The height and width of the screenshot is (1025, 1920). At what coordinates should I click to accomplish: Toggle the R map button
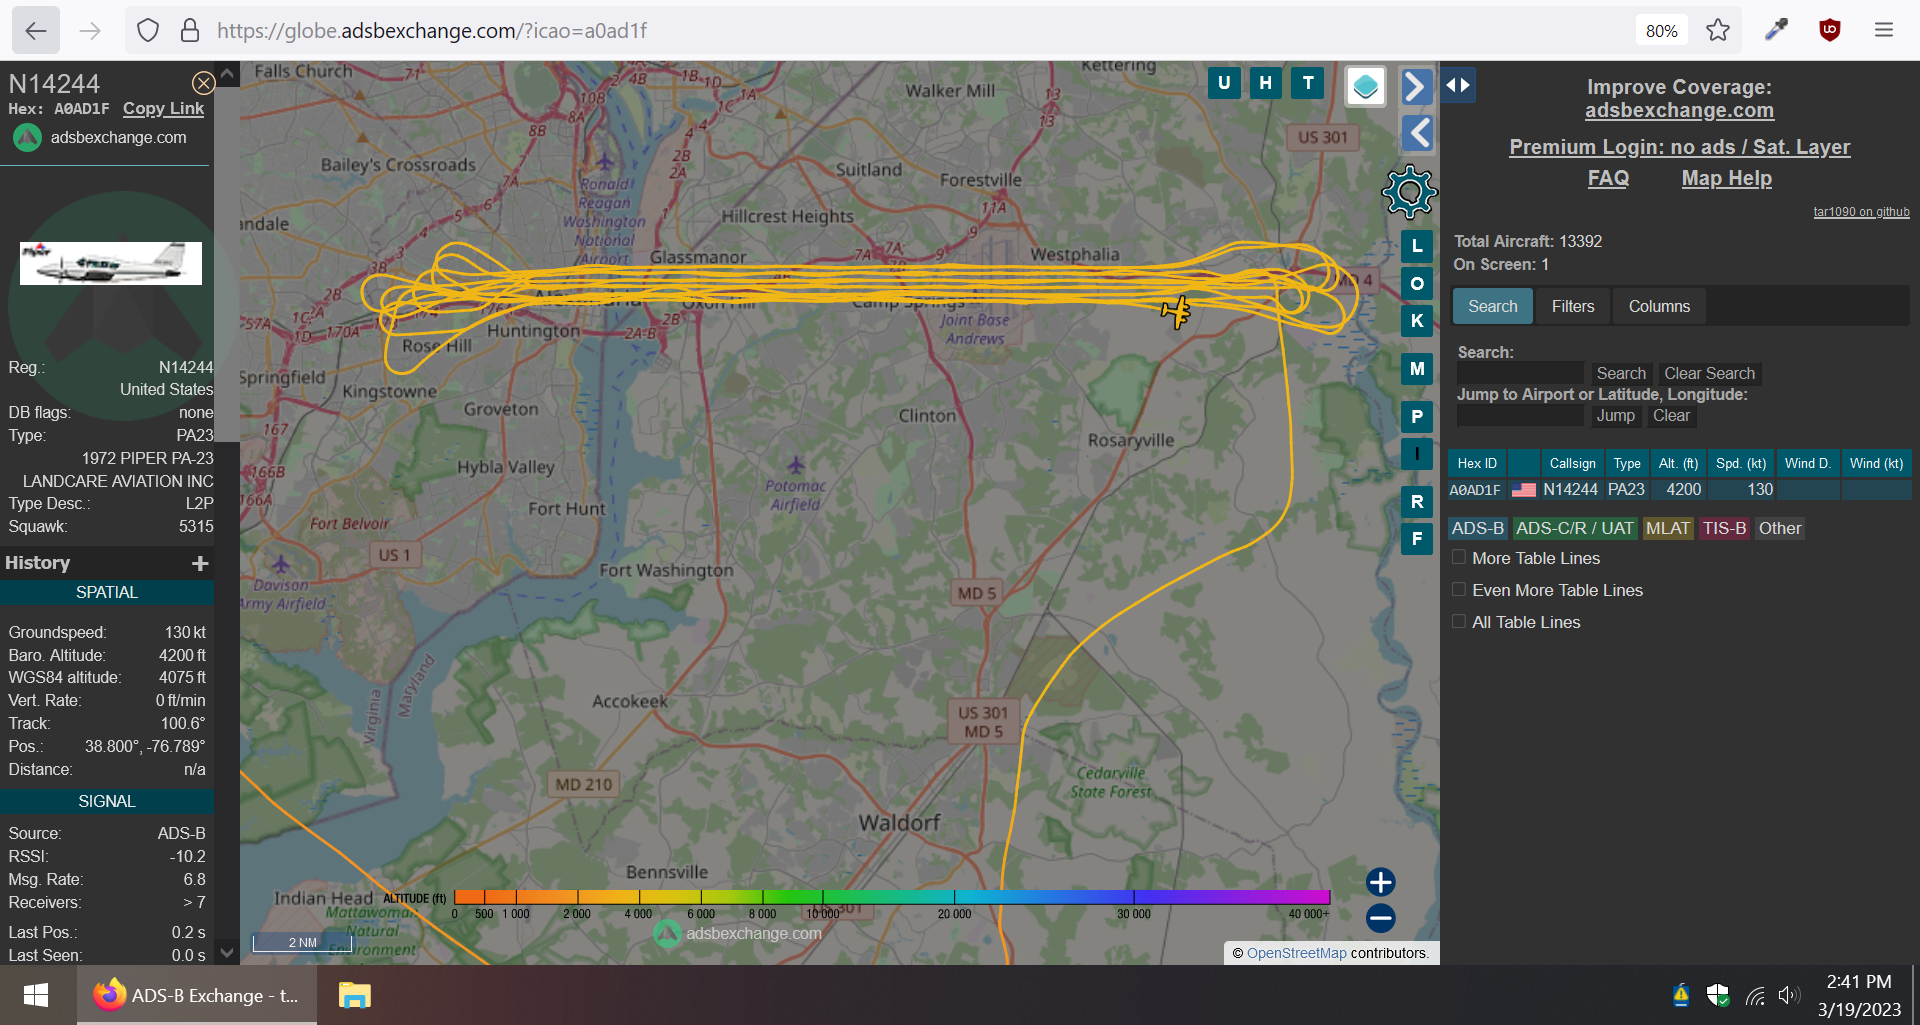click(x=1417, y=502)
